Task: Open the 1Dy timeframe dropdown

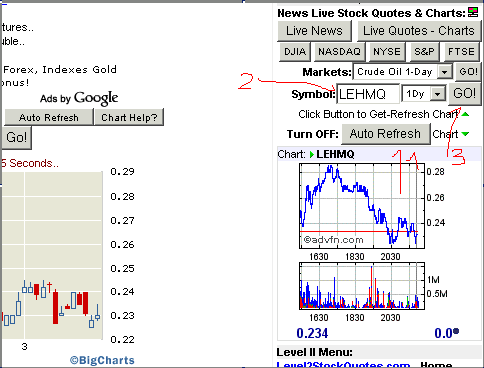Action: (x=424, y=94)
